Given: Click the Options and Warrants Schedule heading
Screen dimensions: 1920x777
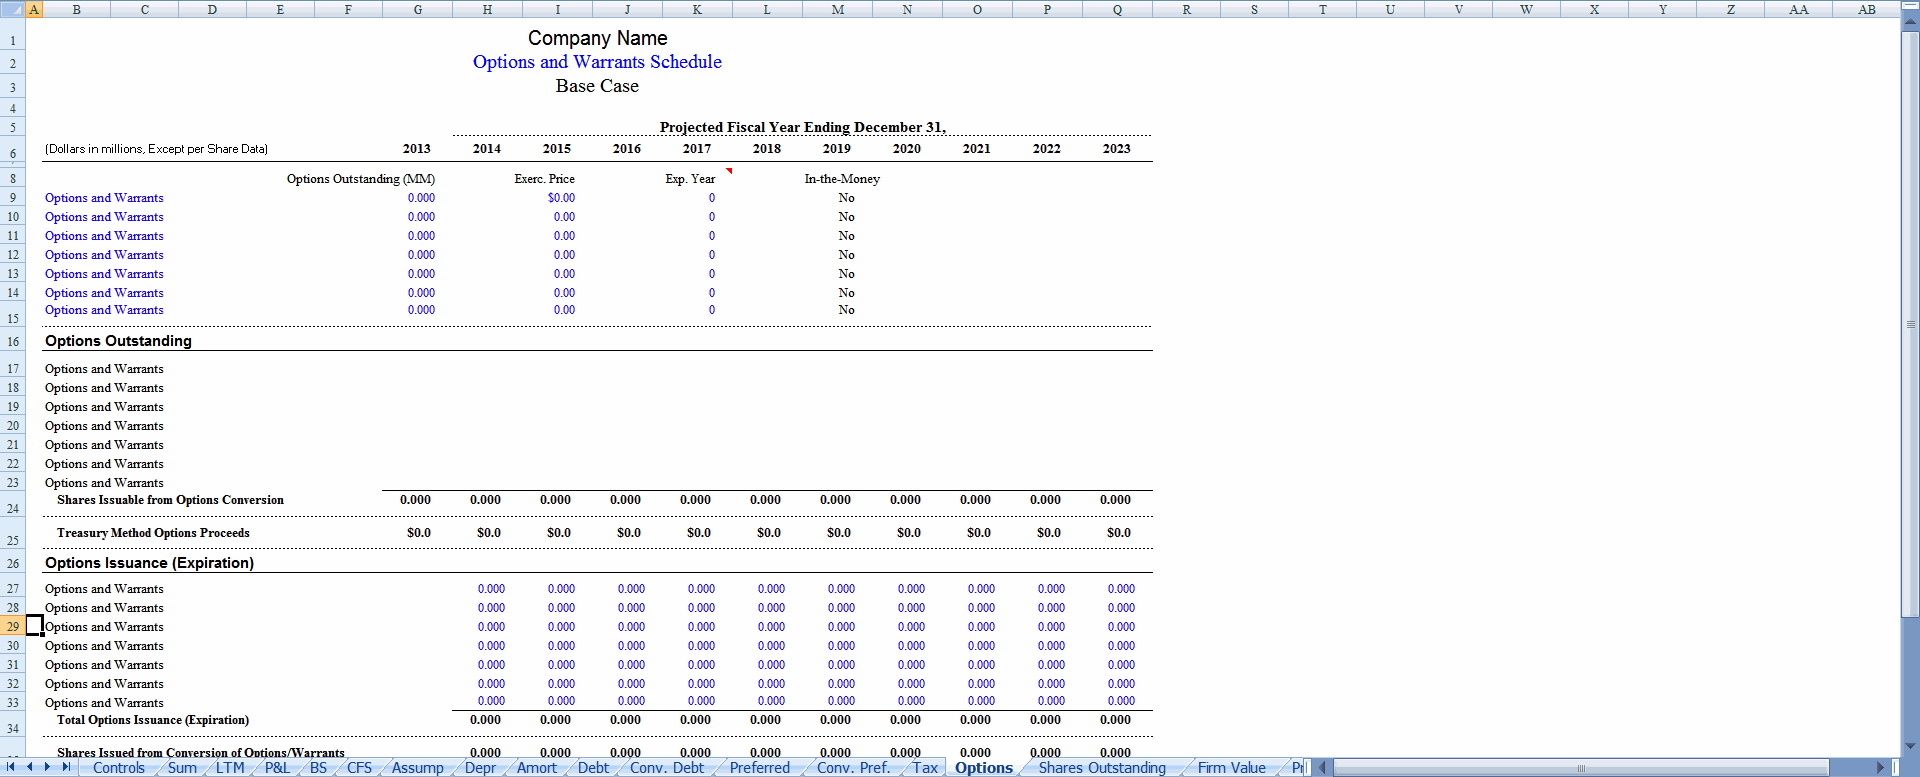Looking at the screenshot, I should 597,62.
